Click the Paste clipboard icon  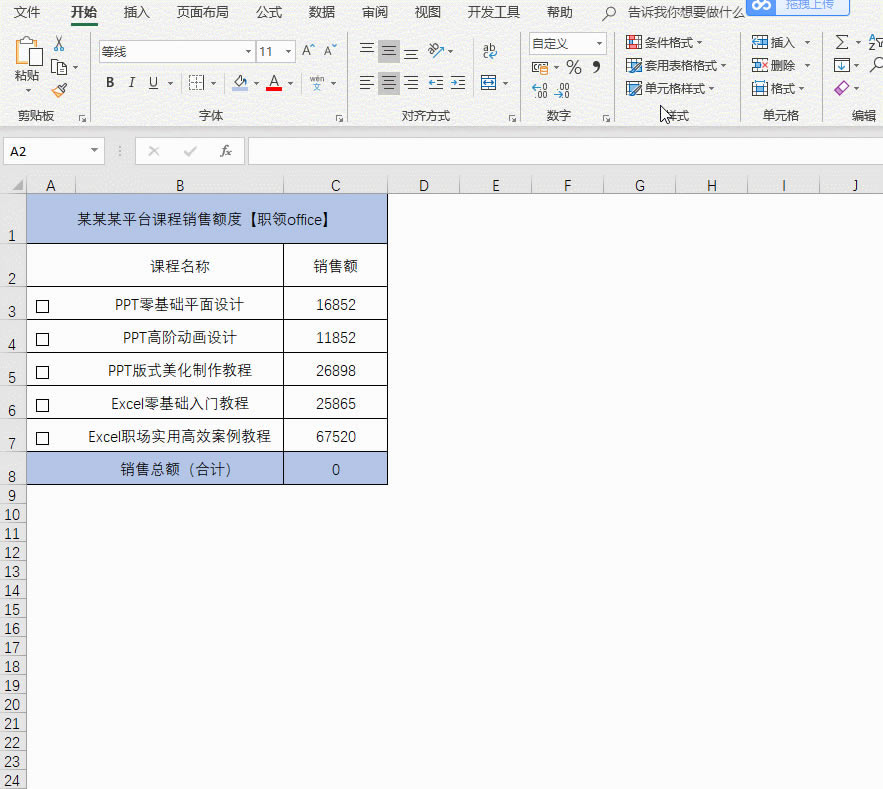point(28,51)
